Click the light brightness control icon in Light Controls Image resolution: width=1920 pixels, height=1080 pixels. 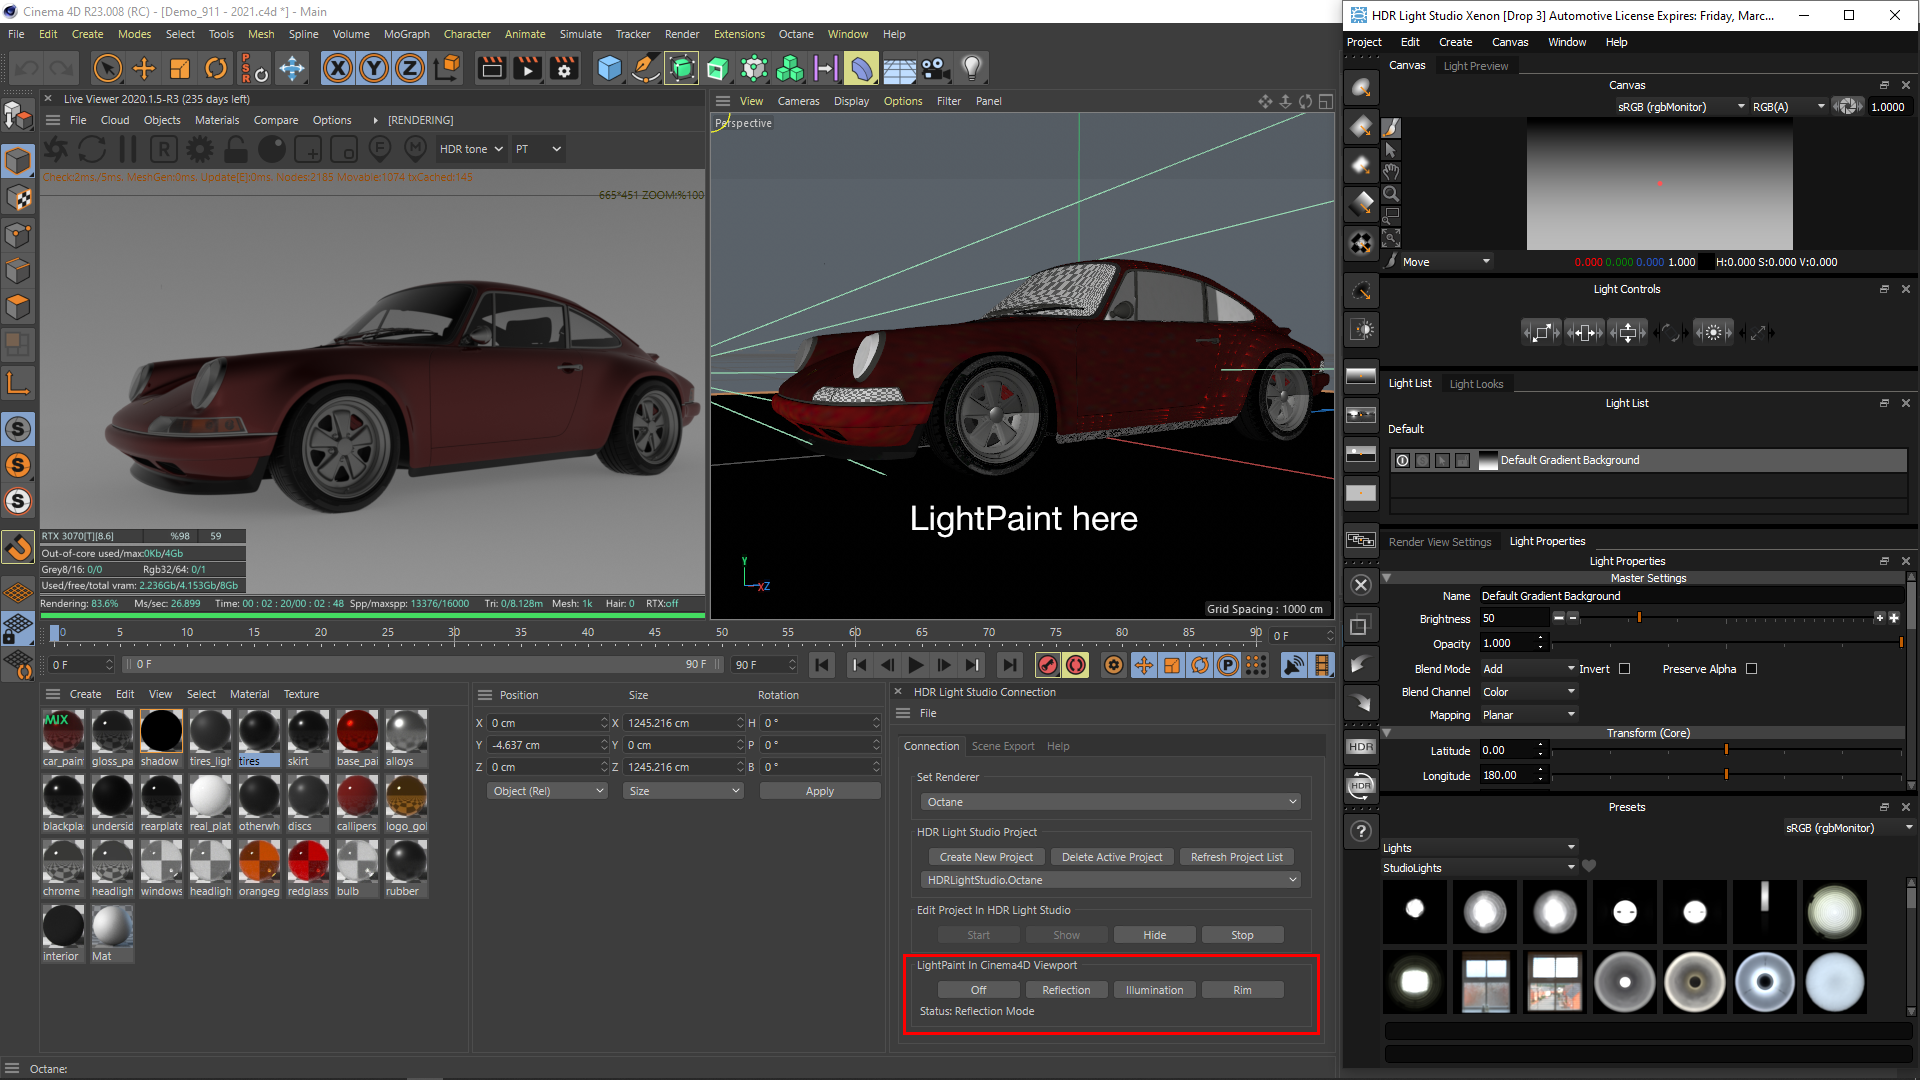click(1713, 333)
